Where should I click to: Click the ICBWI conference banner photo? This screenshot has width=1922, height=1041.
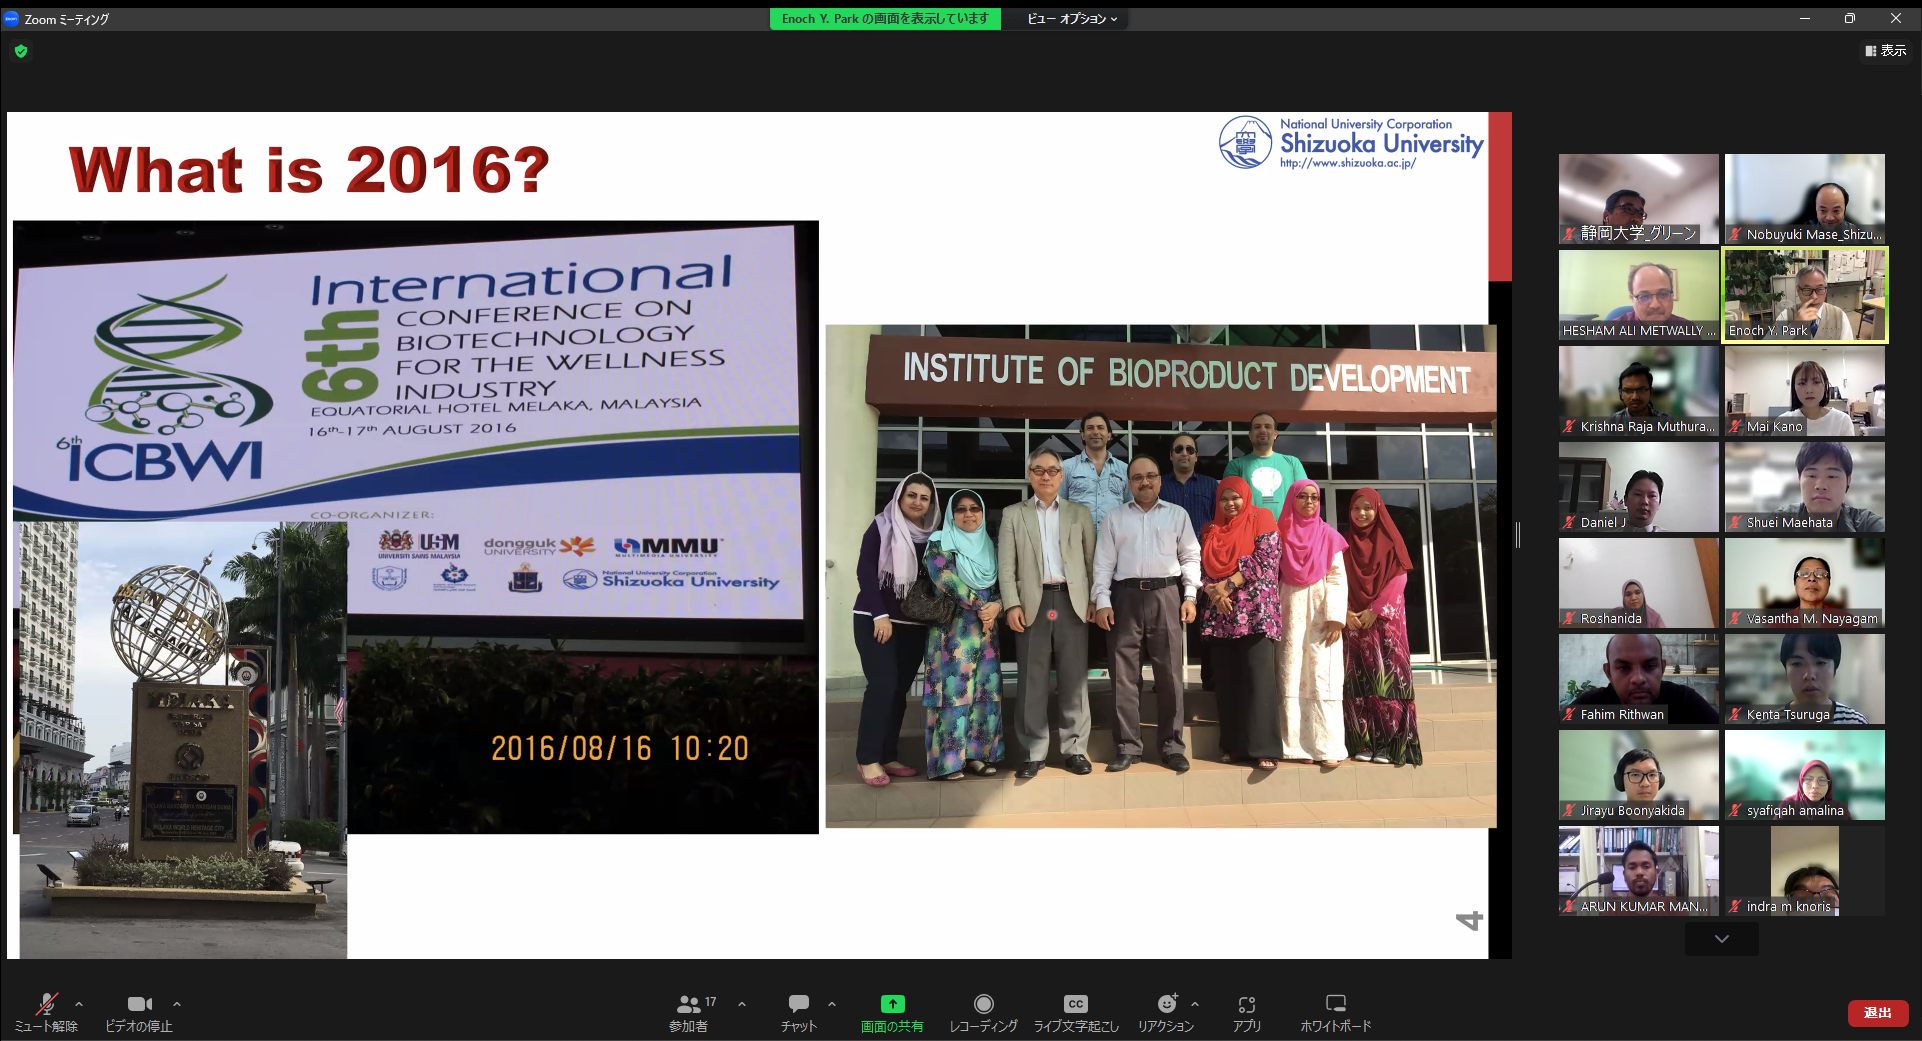[415, 527]
